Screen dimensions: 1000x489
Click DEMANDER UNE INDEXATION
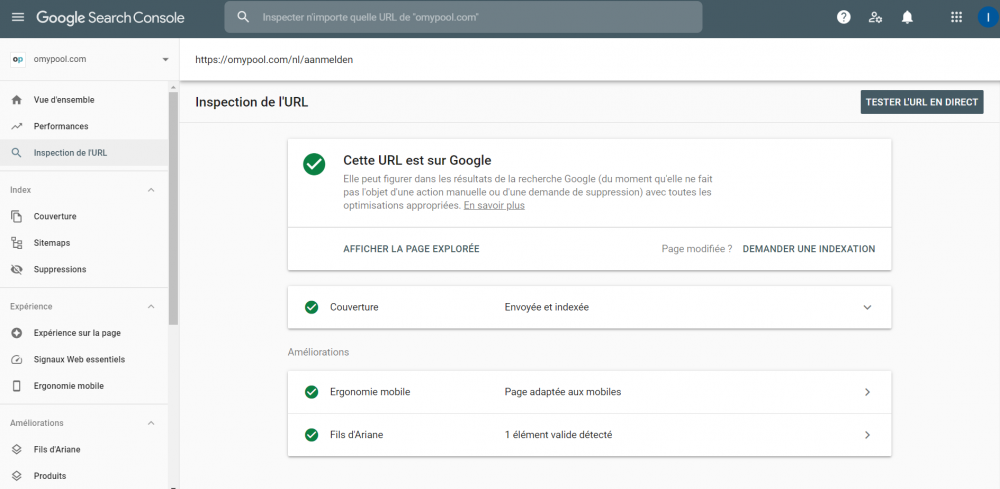pyautogui.click(x=808, y=249)
